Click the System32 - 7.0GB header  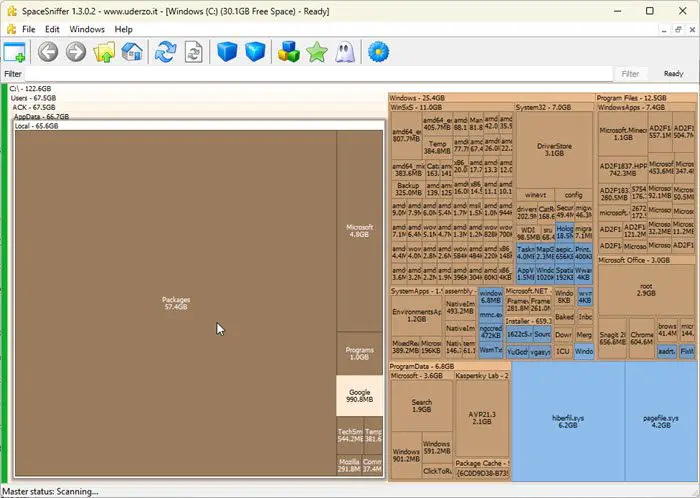(543, 108)
